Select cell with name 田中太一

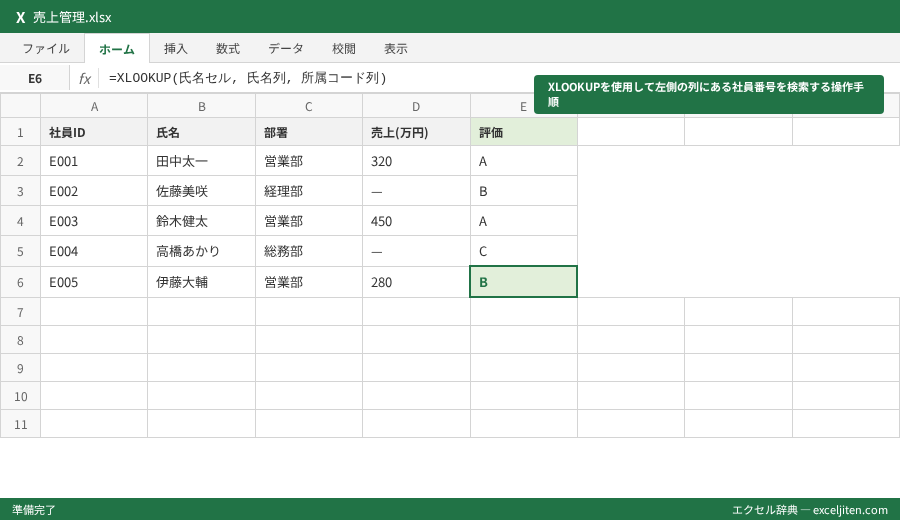point(201,161)
